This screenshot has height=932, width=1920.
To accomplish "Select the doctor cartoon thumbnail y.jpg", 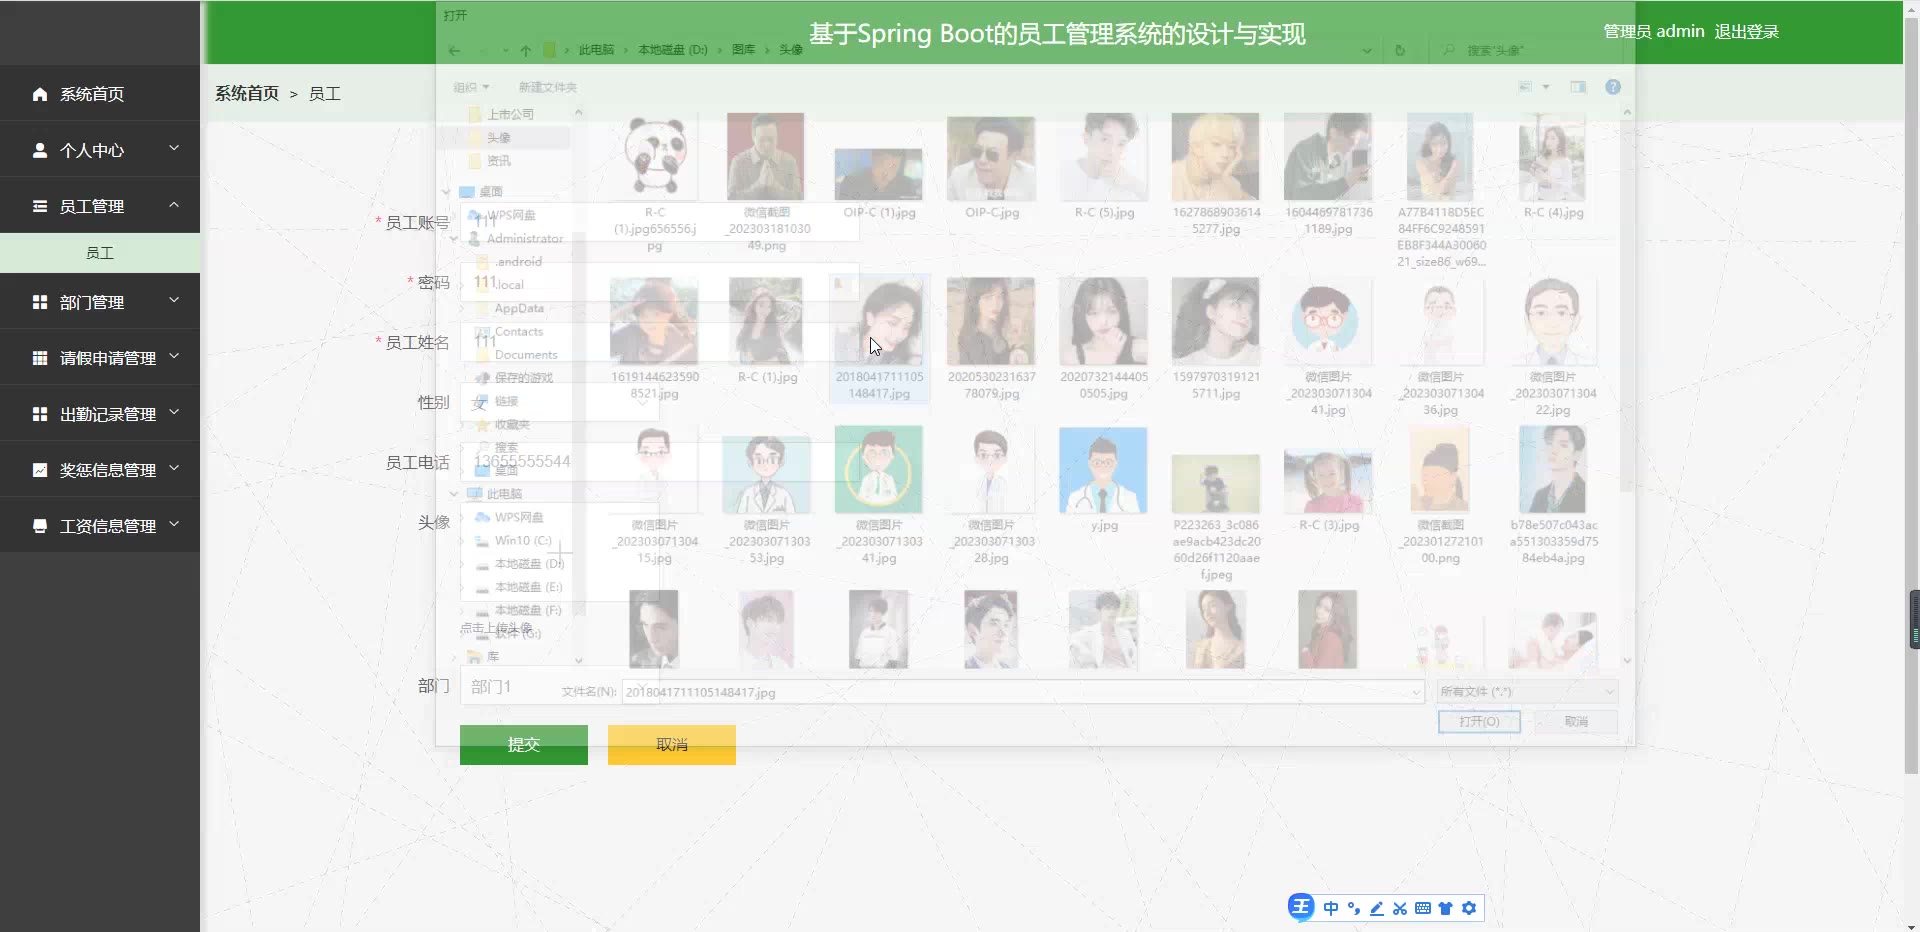I will click(1104, 472).
